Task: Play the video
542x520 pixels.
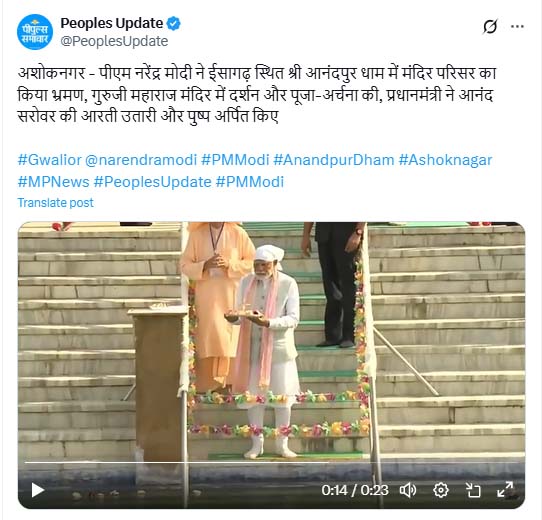Action: coord(37,490)
